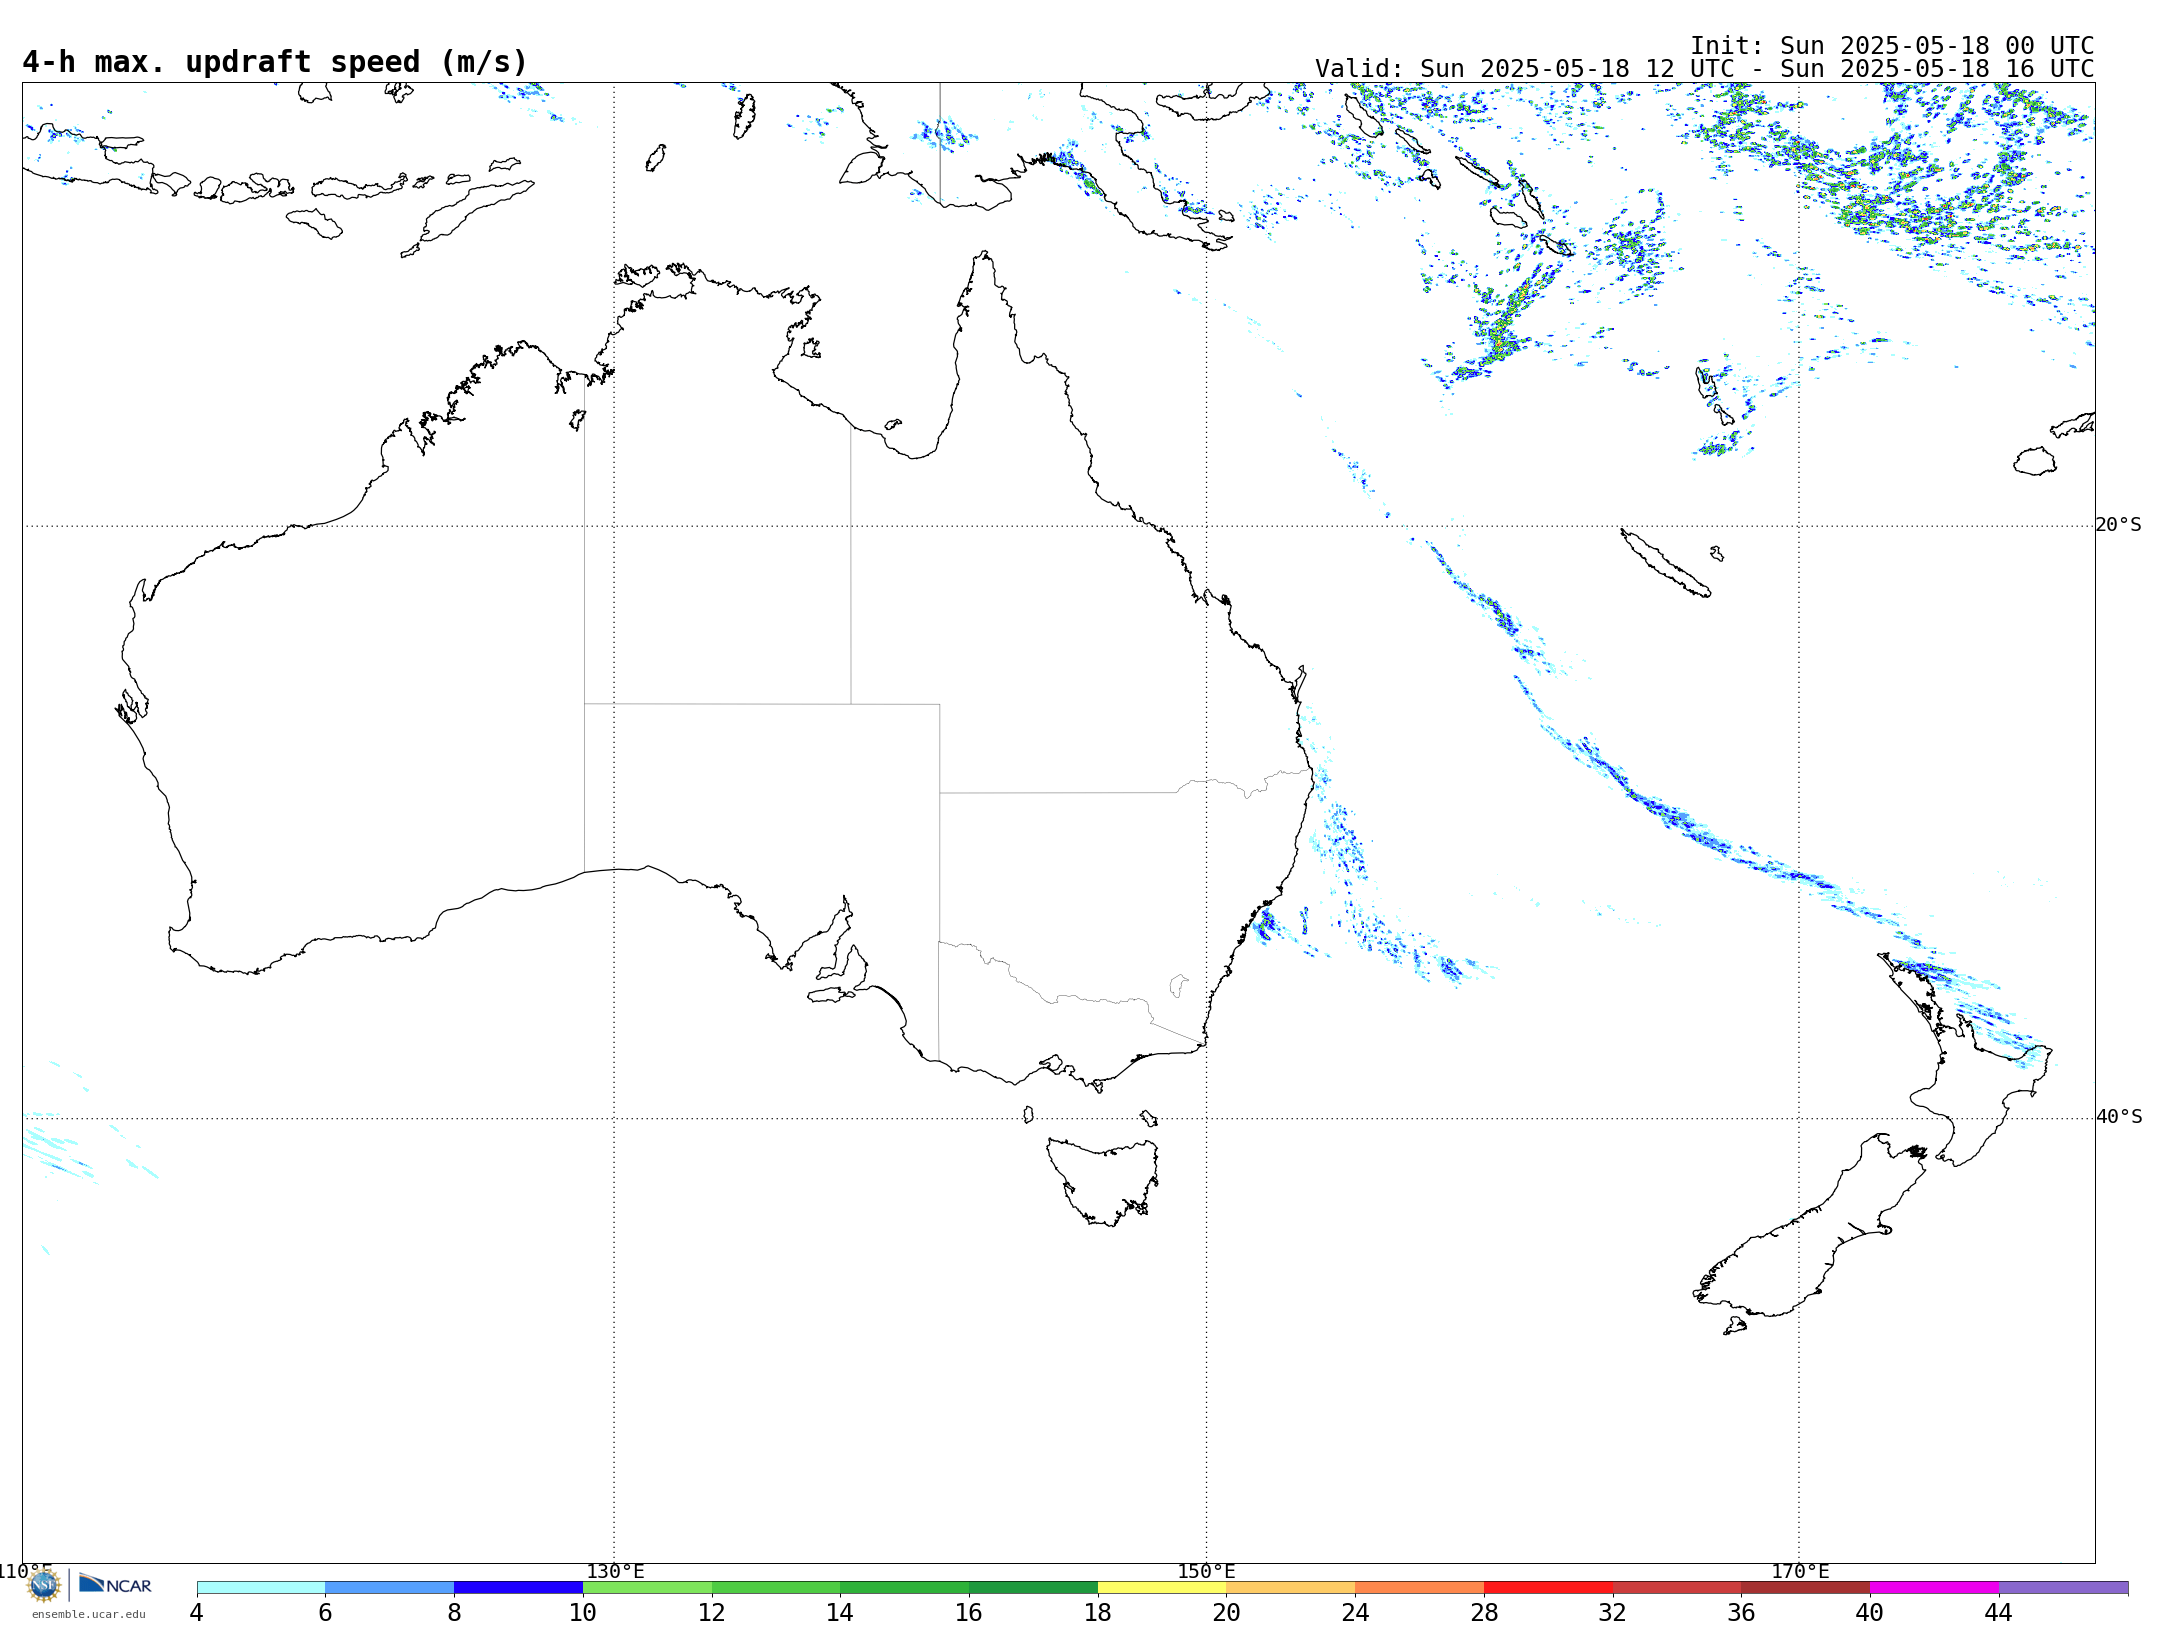Click the NCAR logo
2160x1626 pixels.
[115, 1585]
